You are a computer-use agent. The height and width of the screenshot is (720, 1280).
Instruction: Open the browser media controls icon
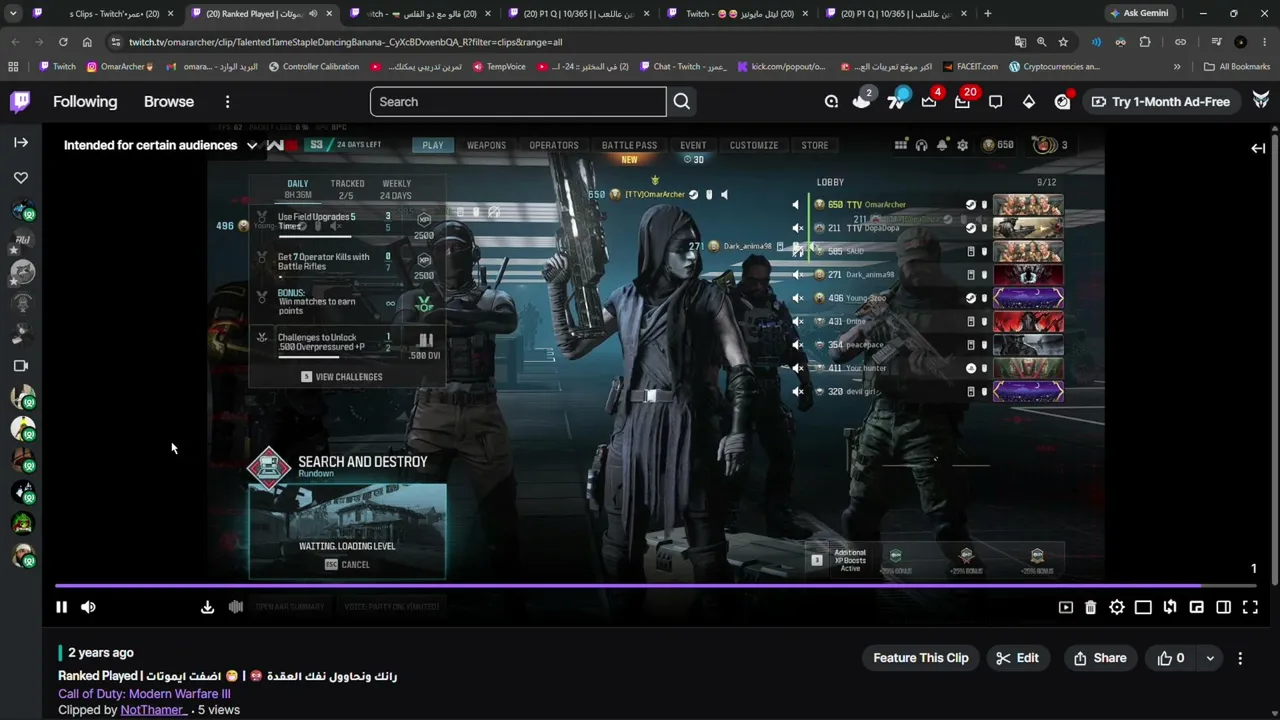point(1216,42)
